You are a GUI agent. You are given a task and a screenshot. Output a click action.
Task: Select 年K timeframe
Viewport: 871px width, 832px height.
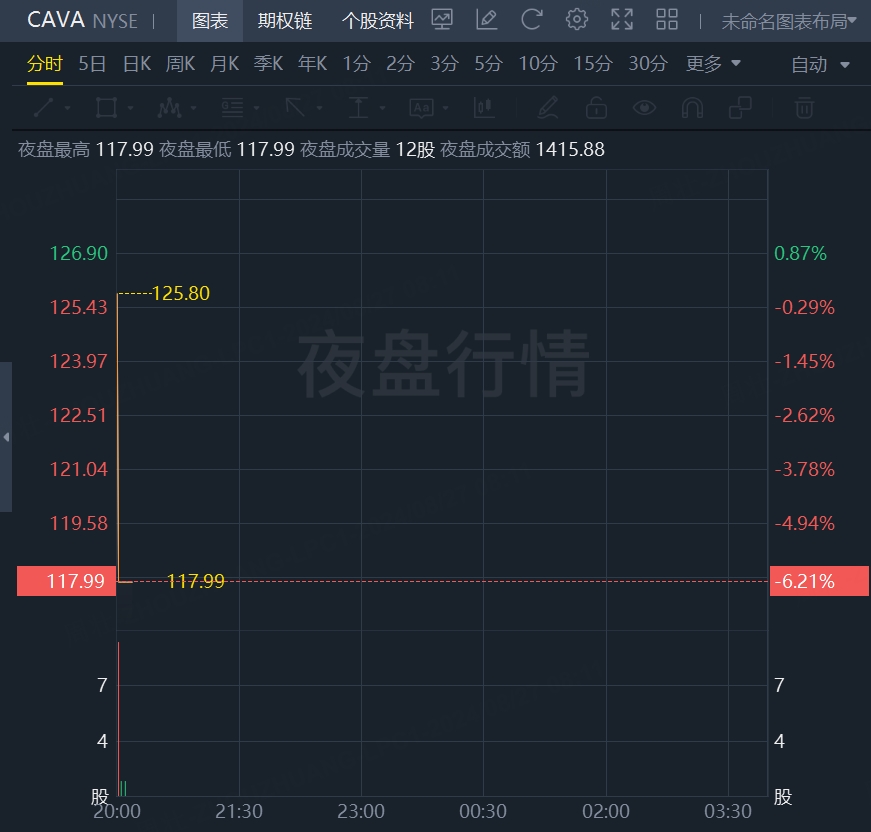(312, 64)
